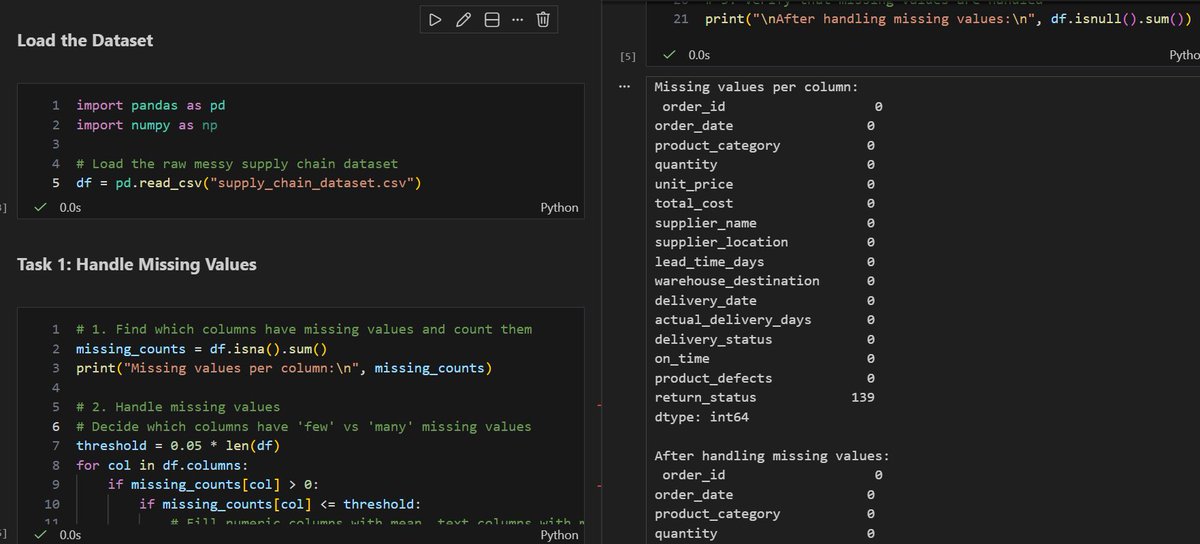Click the success checkmark under read_csv cell

[41, 208]
